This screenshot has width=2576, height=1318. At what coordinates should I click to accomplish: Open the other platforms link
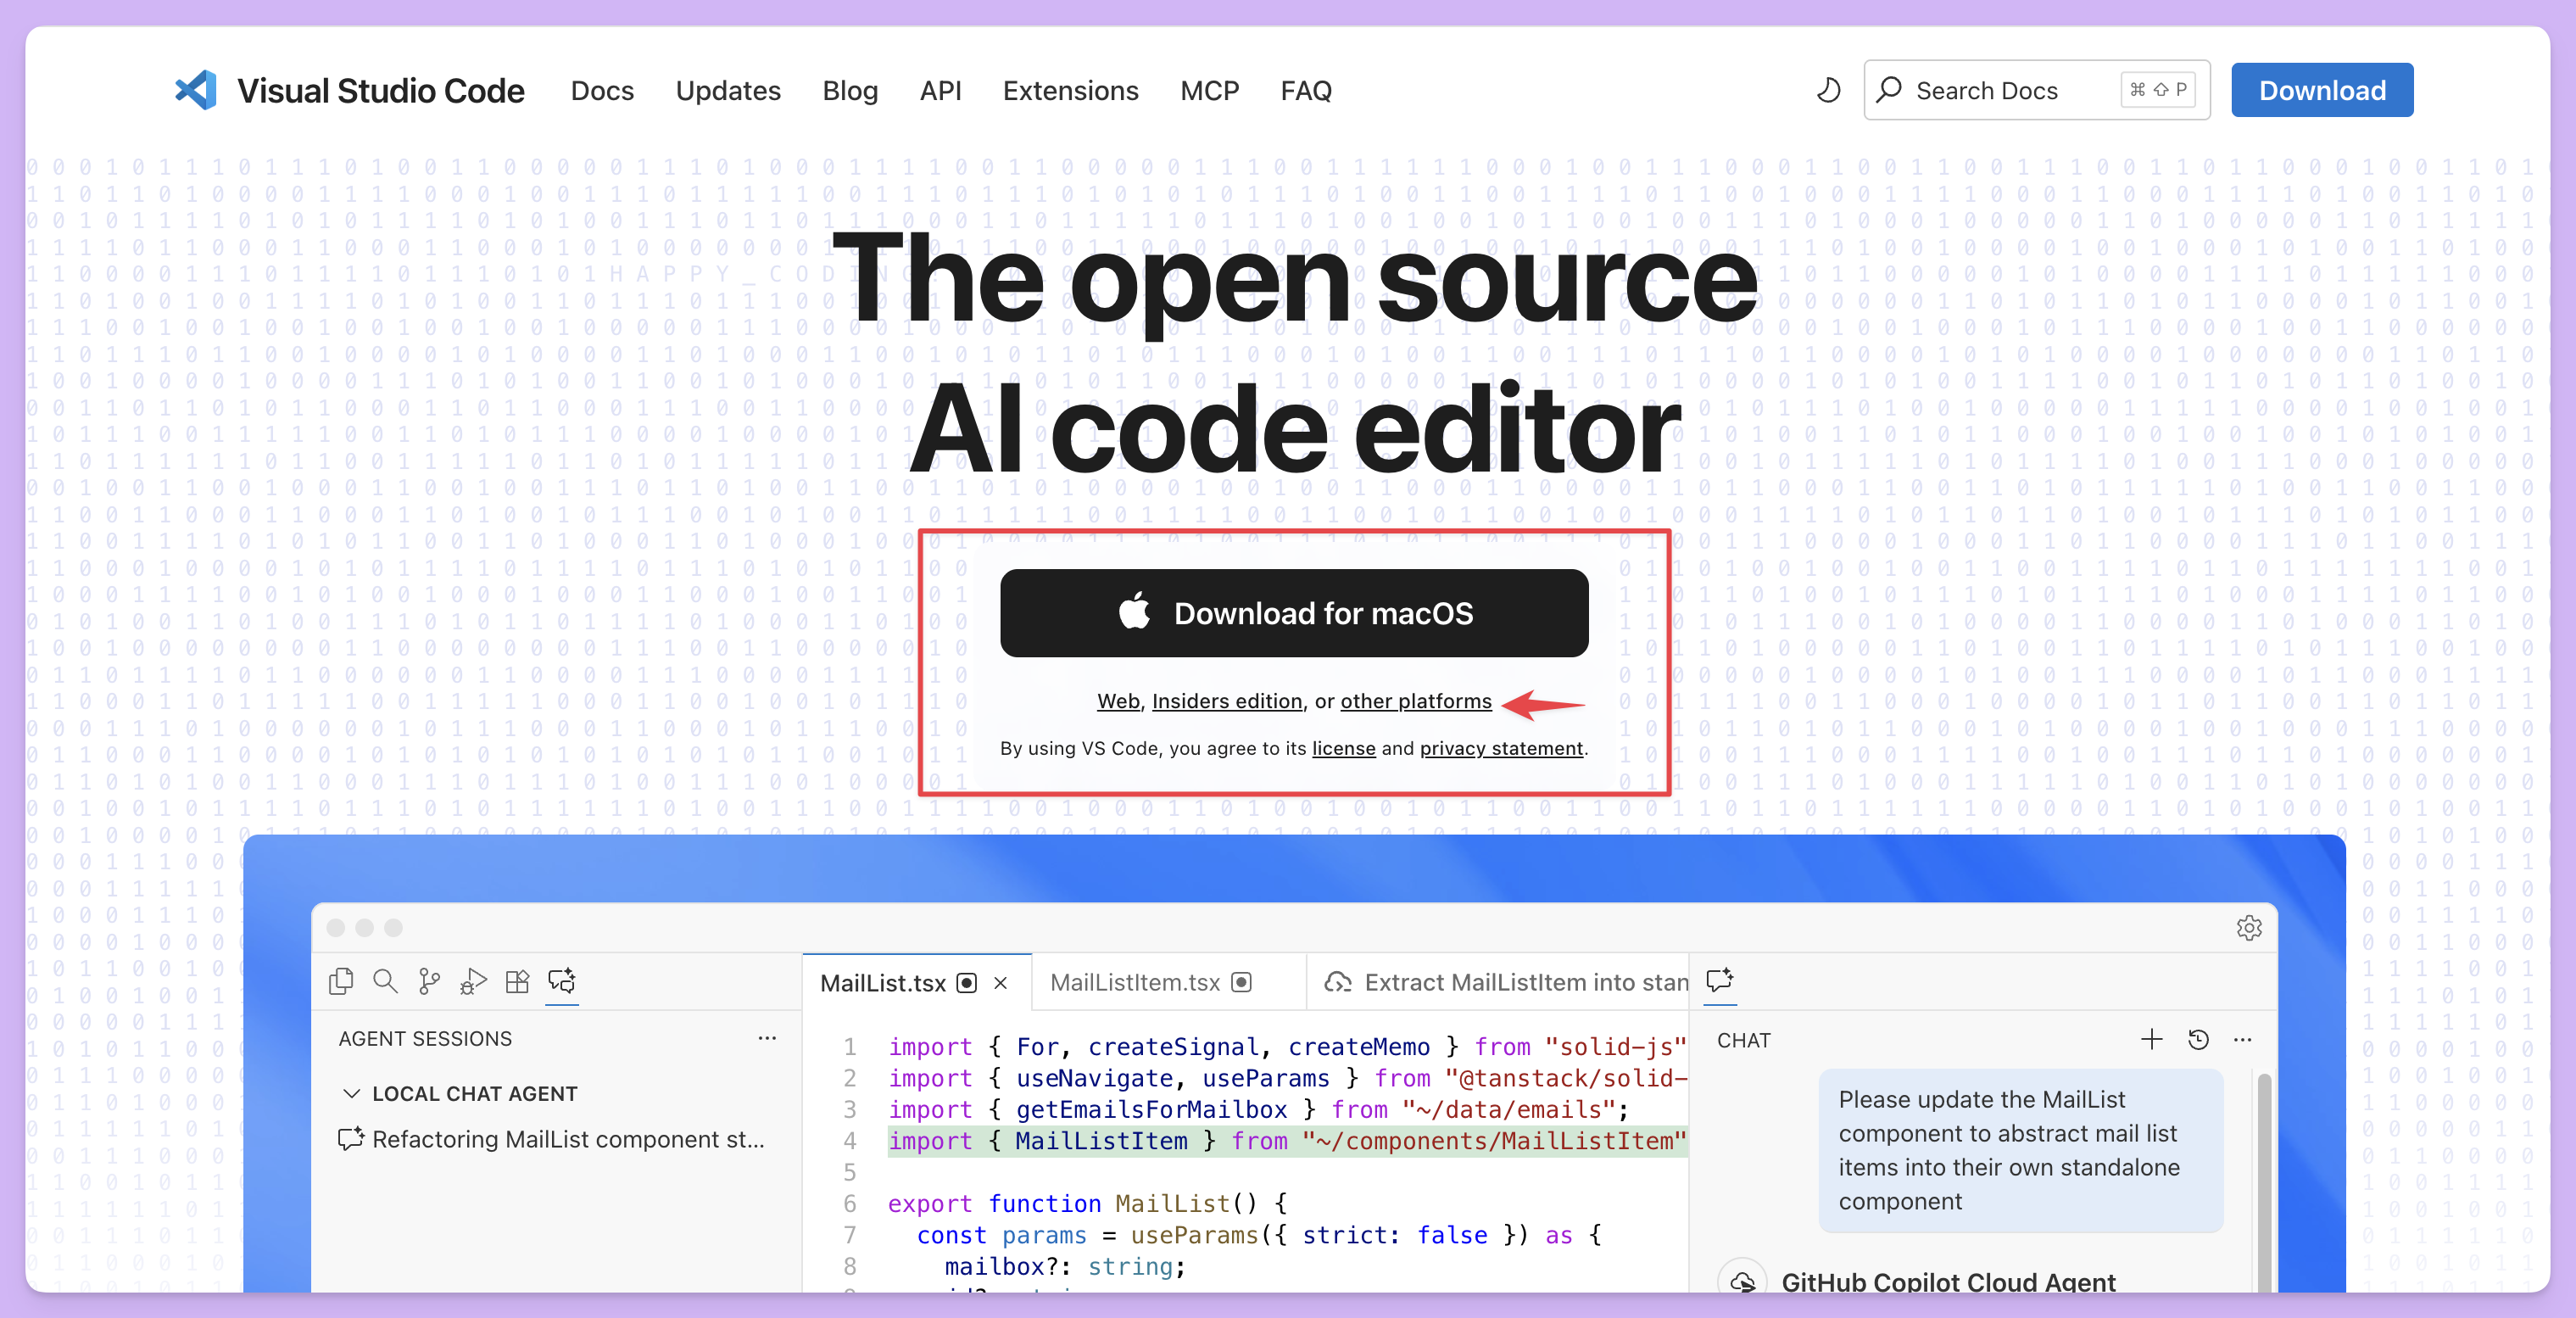[x=1416, y=701]
